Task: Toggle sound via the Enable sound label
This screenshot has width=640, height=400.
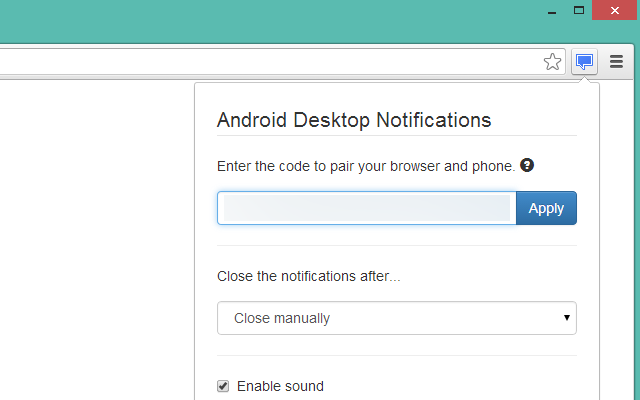Action: (280, 386)
